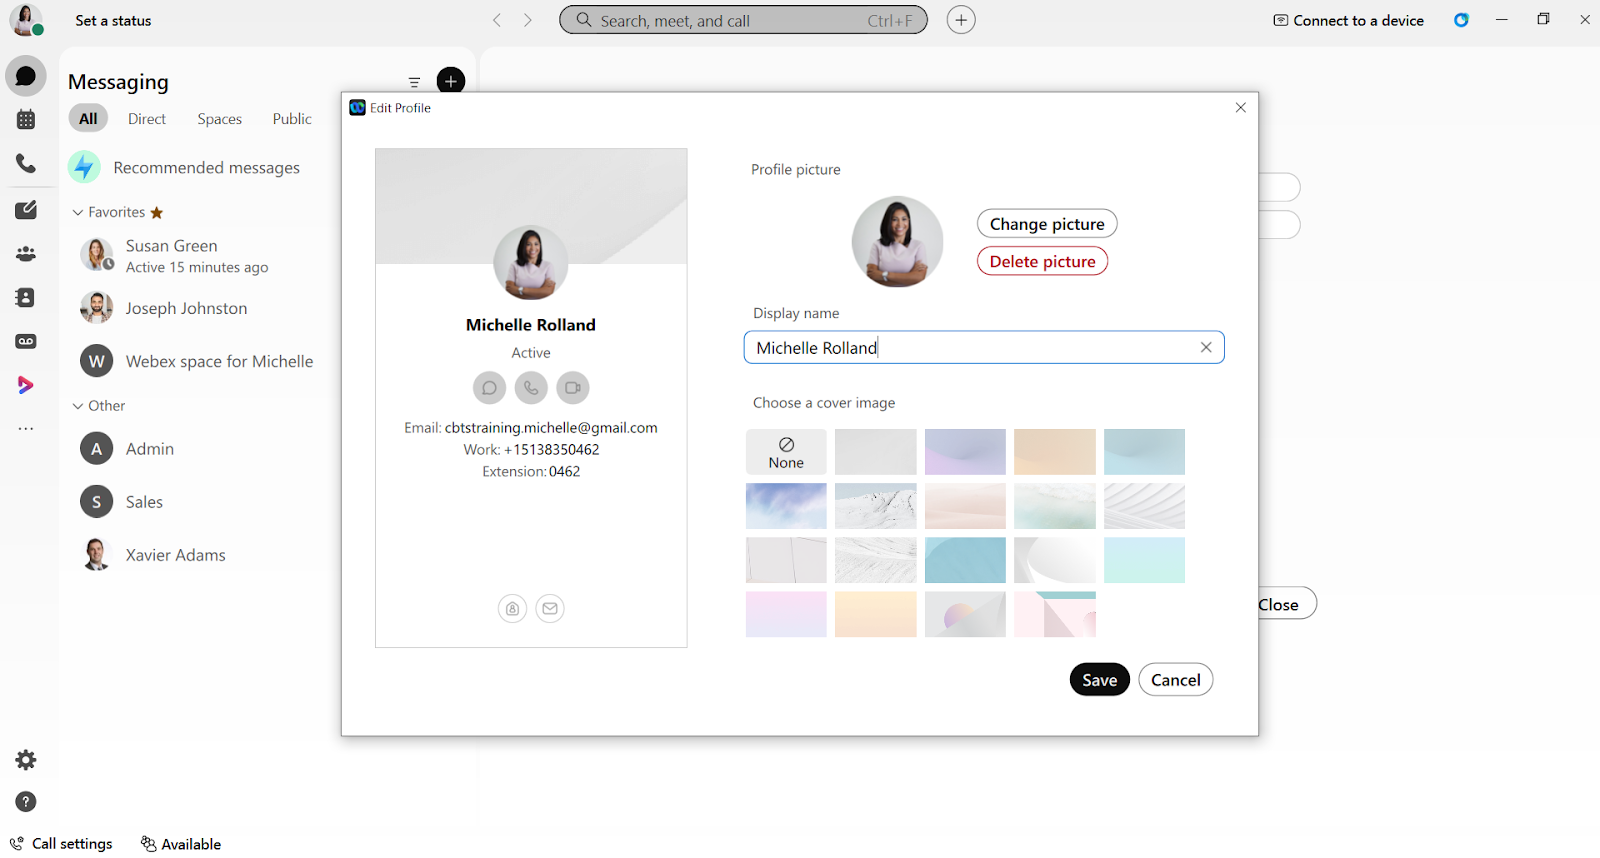Viewport: 1600px width, 858px height.
Task: Open the Whiteboards icon in sidebar
Action: click(x=26, y=210)
